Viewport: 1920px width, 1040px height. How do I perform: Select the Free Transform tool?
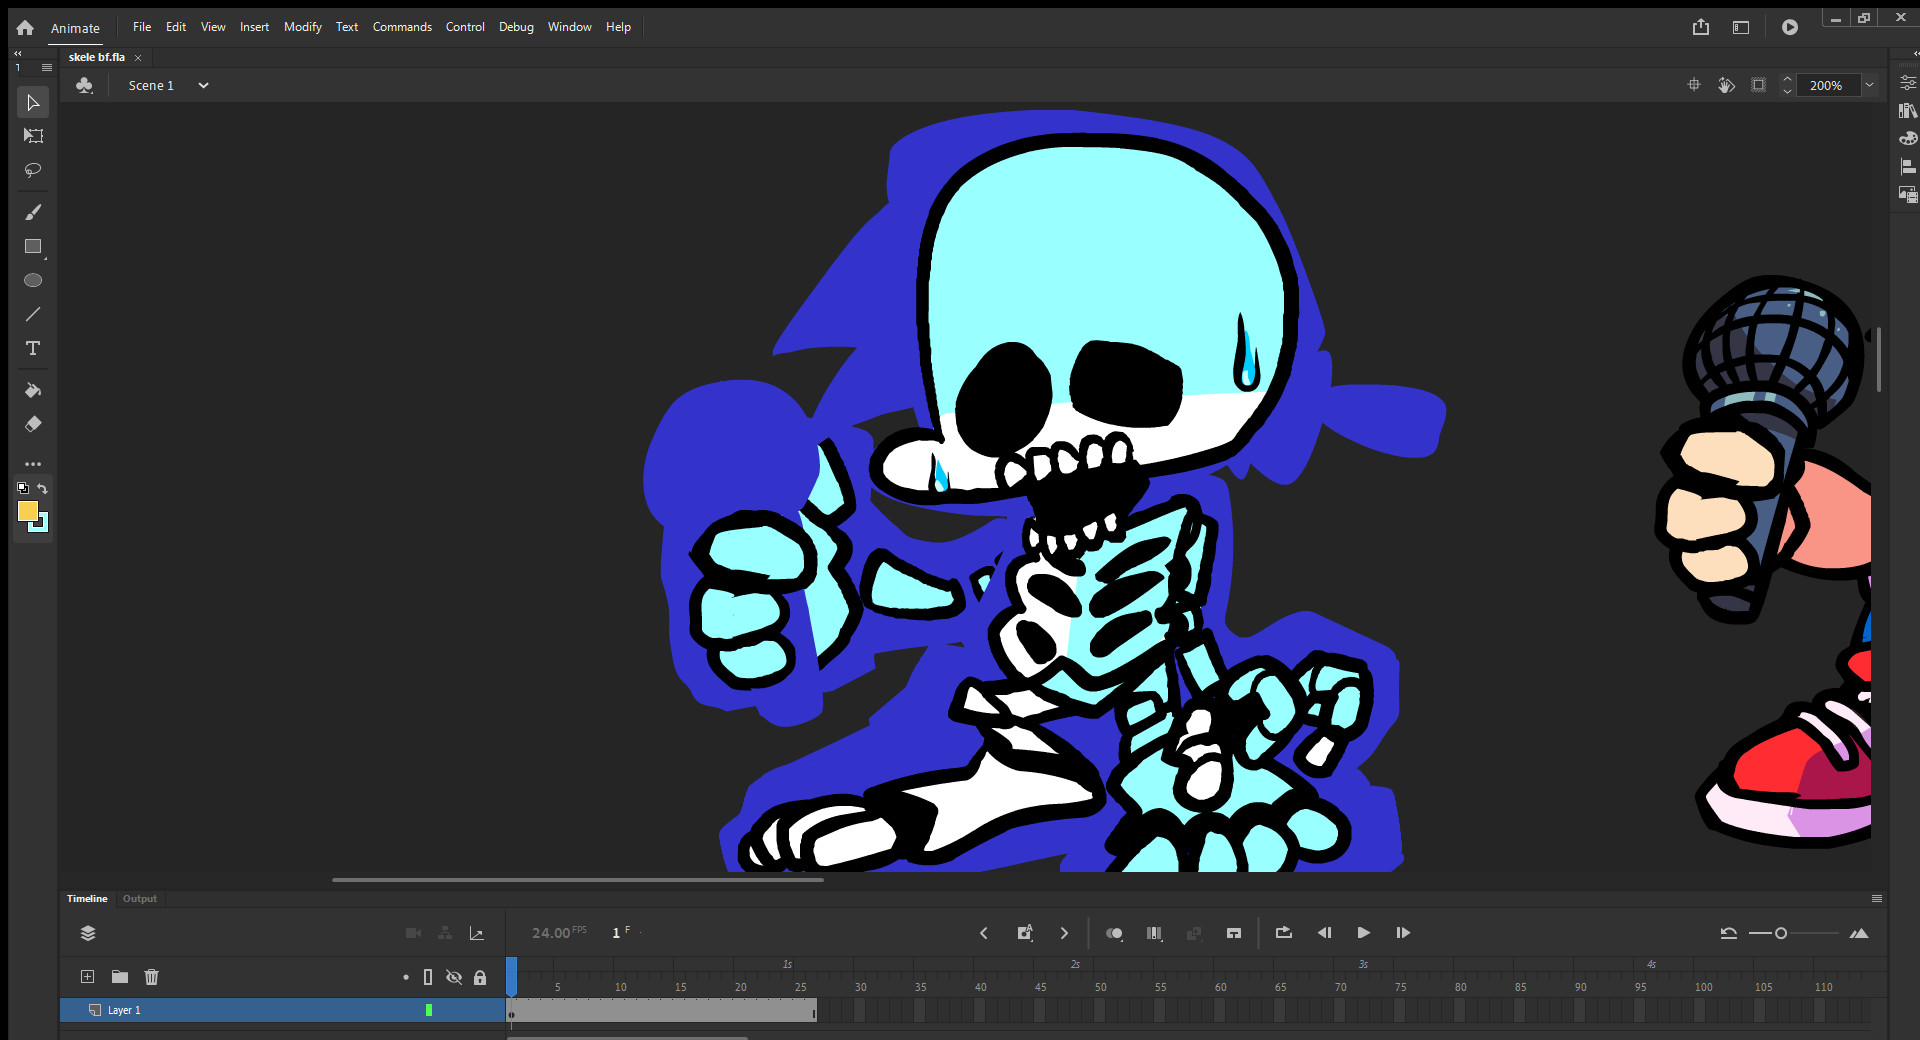click(x=33, y=136)
